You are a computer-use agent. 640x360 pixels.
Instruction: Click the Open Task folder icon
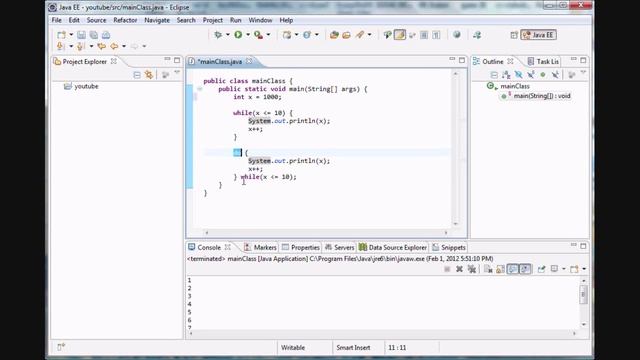coord(347,35)
